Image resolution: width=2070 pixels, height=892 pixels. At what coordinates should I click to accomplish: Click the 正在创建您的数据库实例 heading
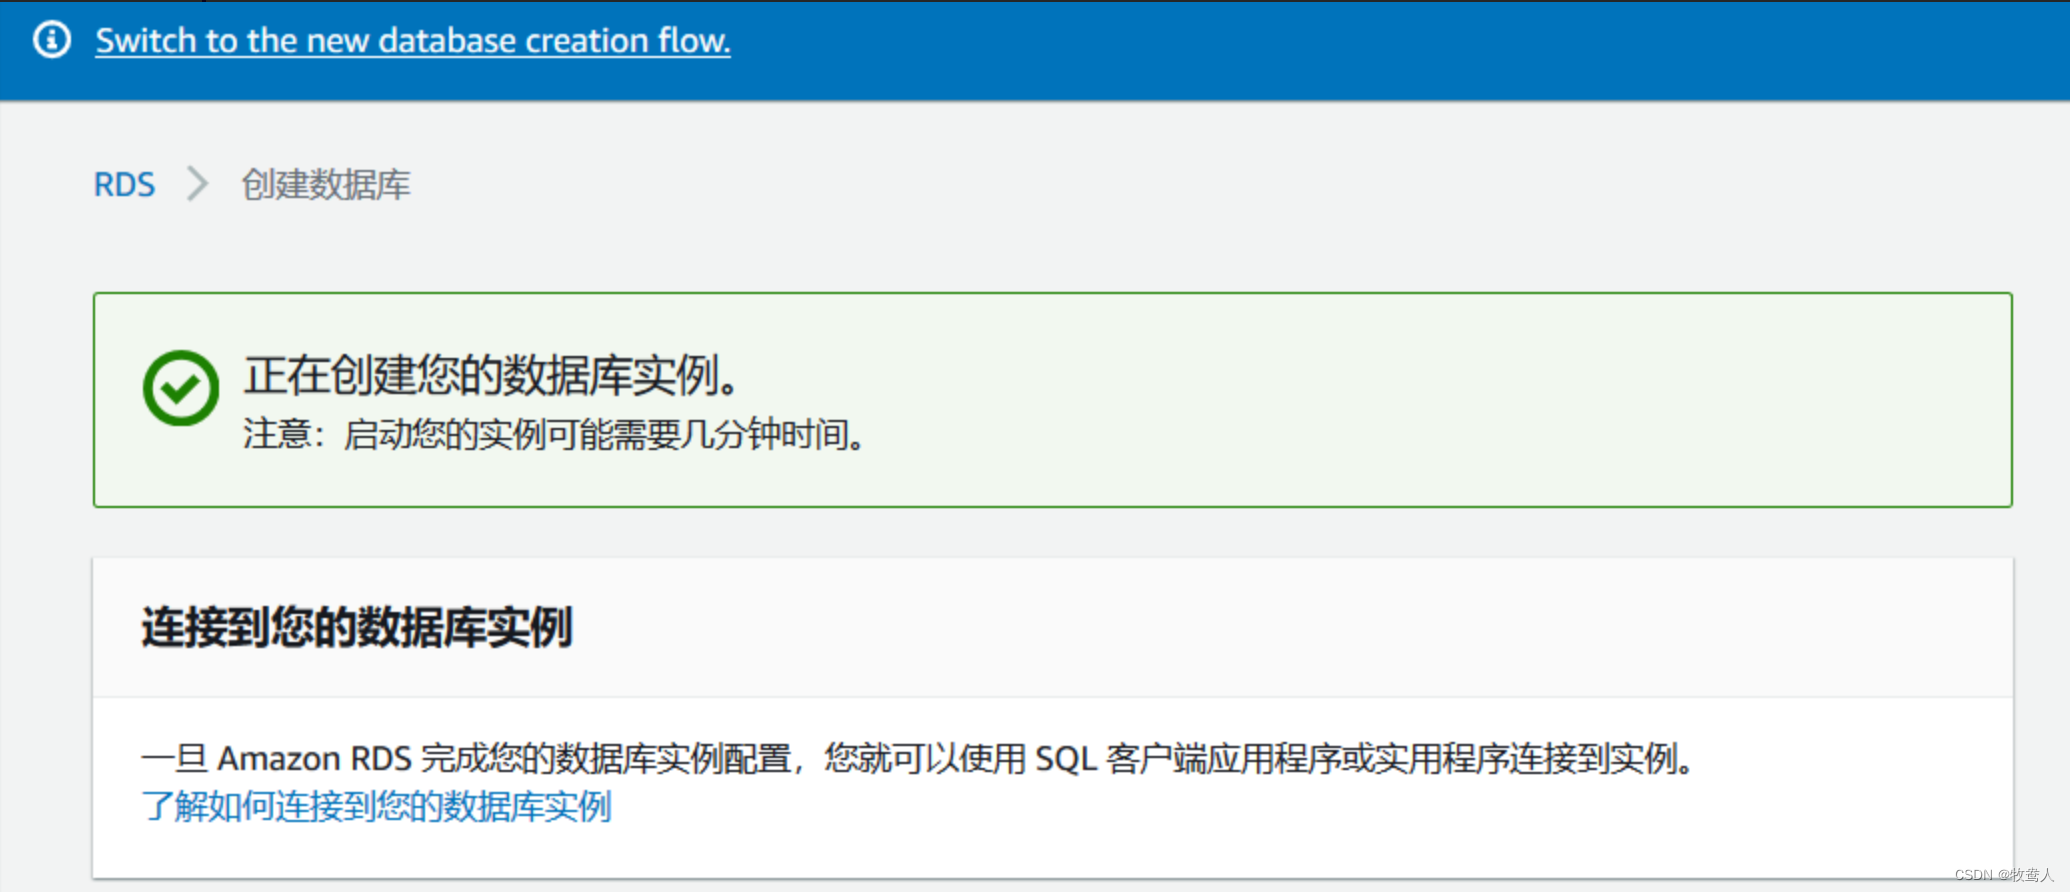(492, 375)
